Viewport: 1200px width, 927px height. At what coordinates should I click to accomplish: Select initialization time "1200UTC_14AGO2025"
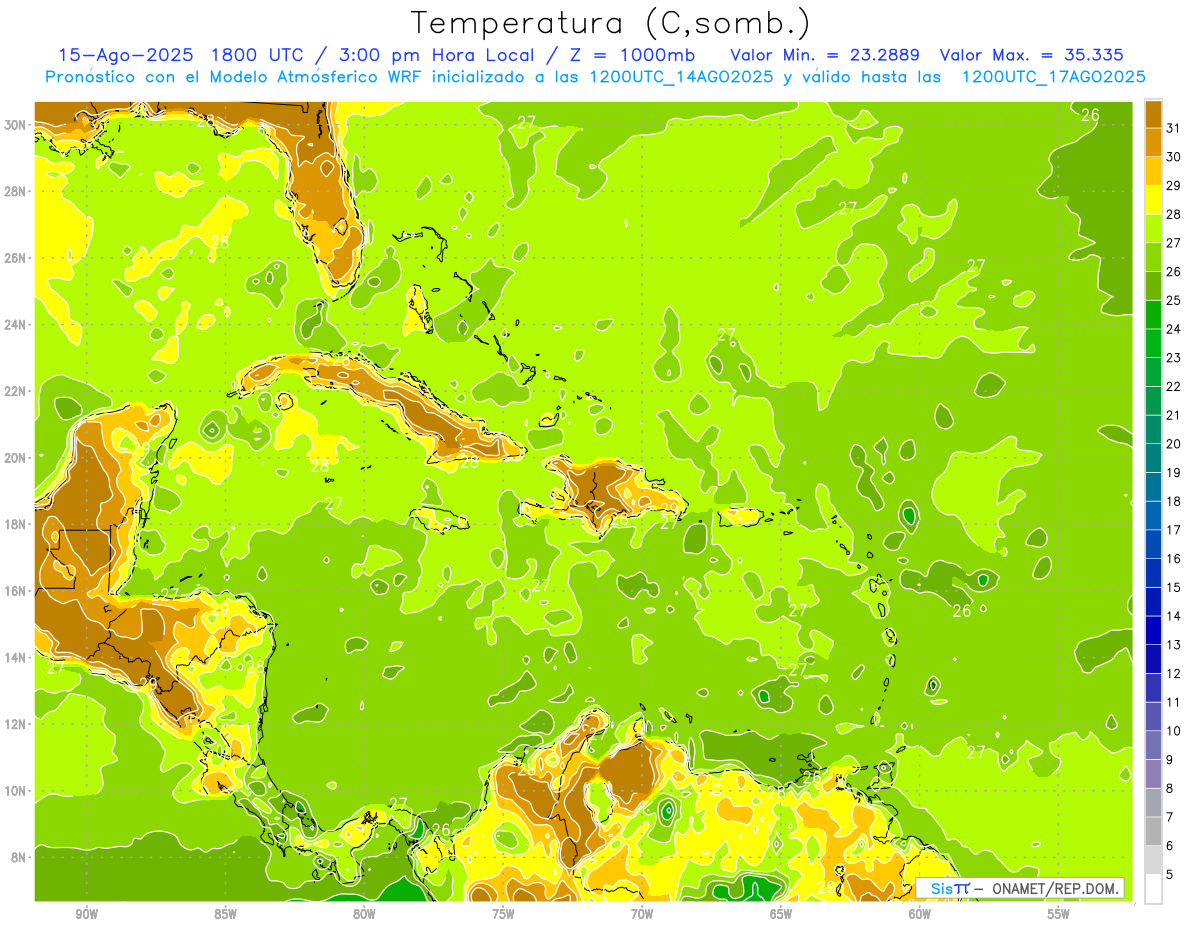pos(683,77)
